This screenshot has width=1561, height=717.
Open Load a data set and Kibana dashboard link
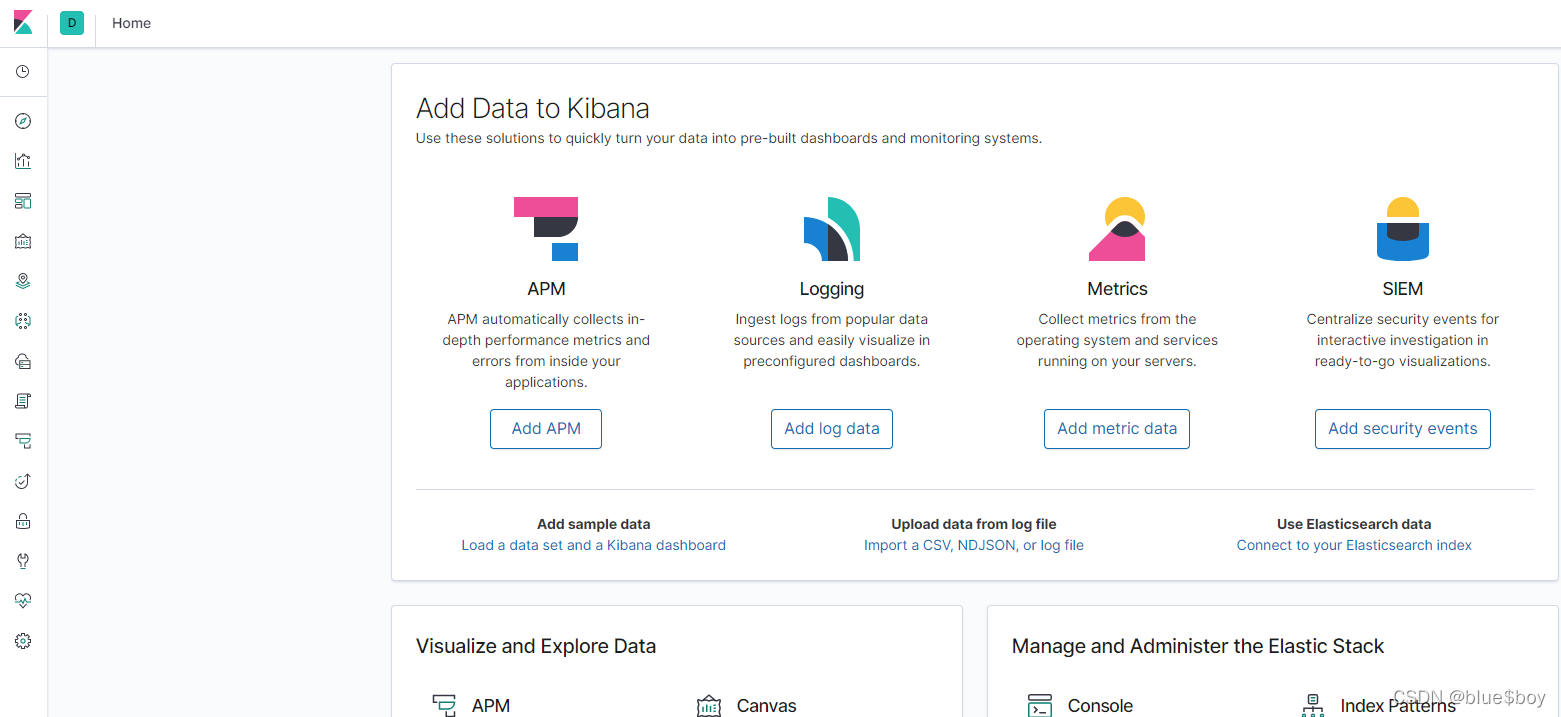(594, 545)
